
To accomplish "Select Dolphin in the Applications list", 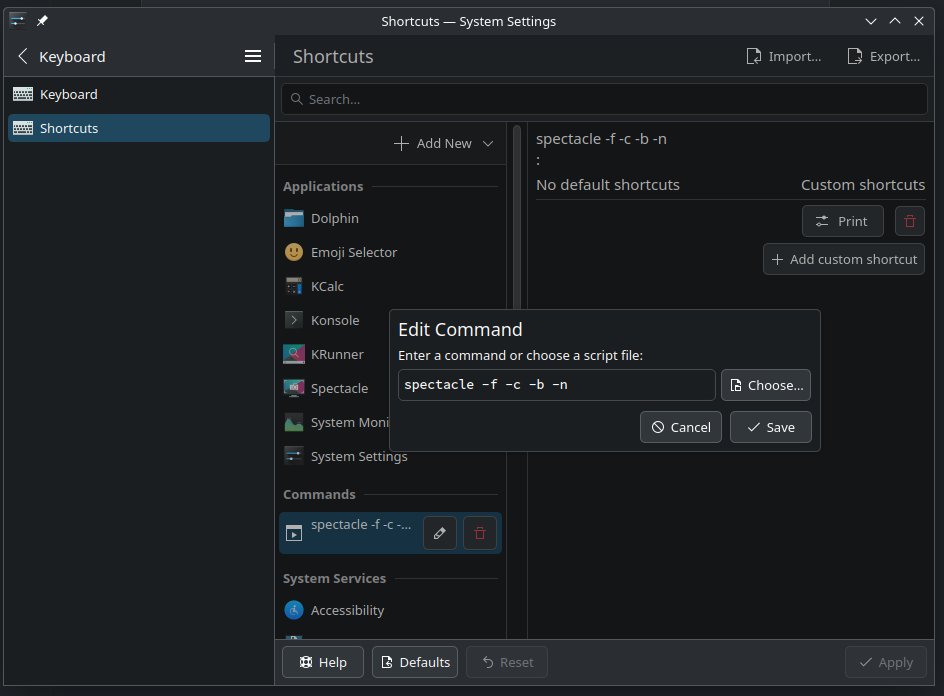I will tap(391, 219).
